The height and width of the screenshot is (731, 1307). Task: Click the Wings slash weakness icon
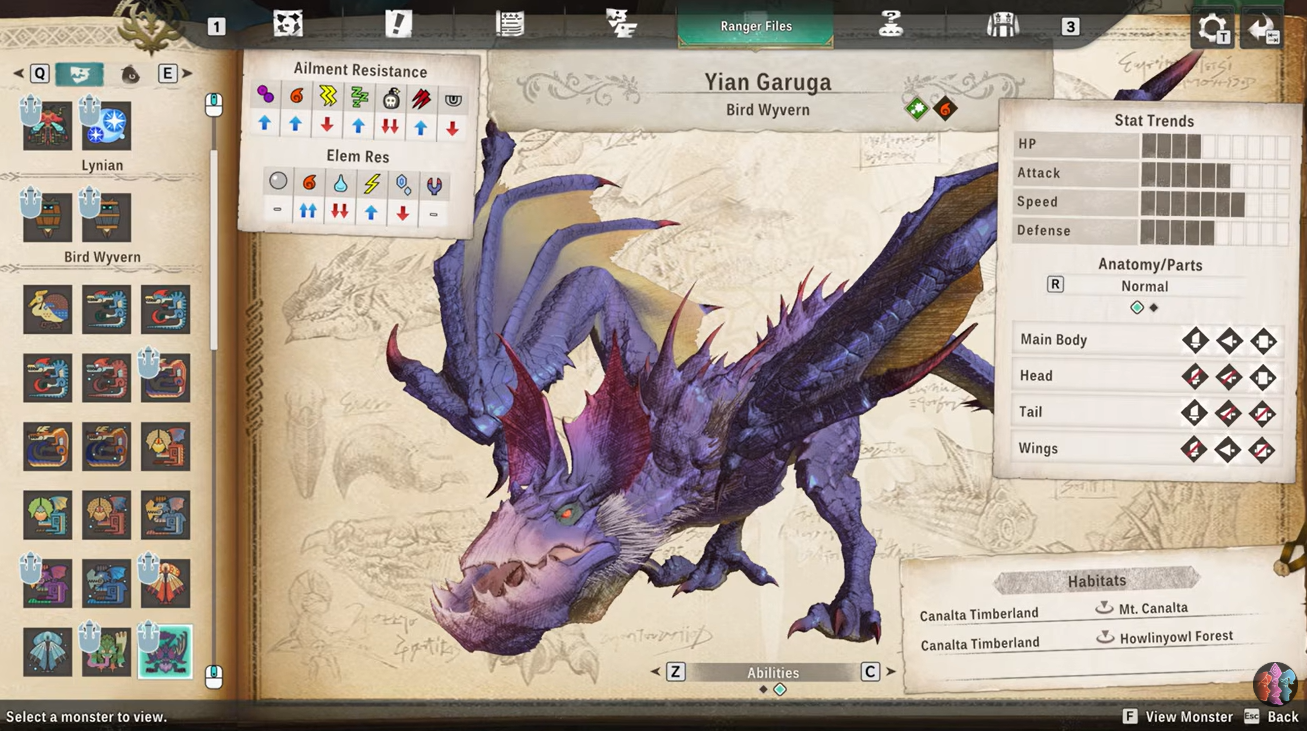1193,450
